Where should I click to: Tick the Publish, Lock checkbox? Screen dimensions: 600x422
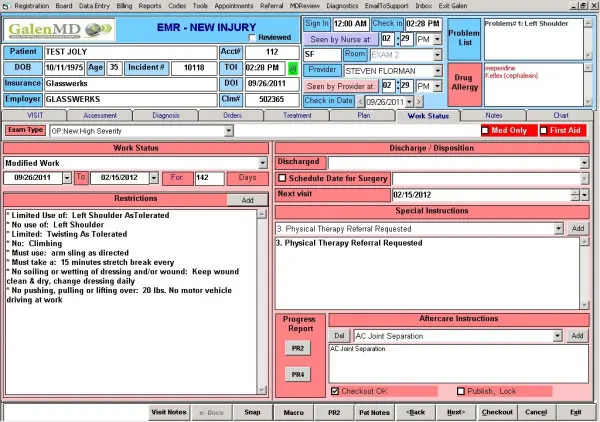point(461,391)
